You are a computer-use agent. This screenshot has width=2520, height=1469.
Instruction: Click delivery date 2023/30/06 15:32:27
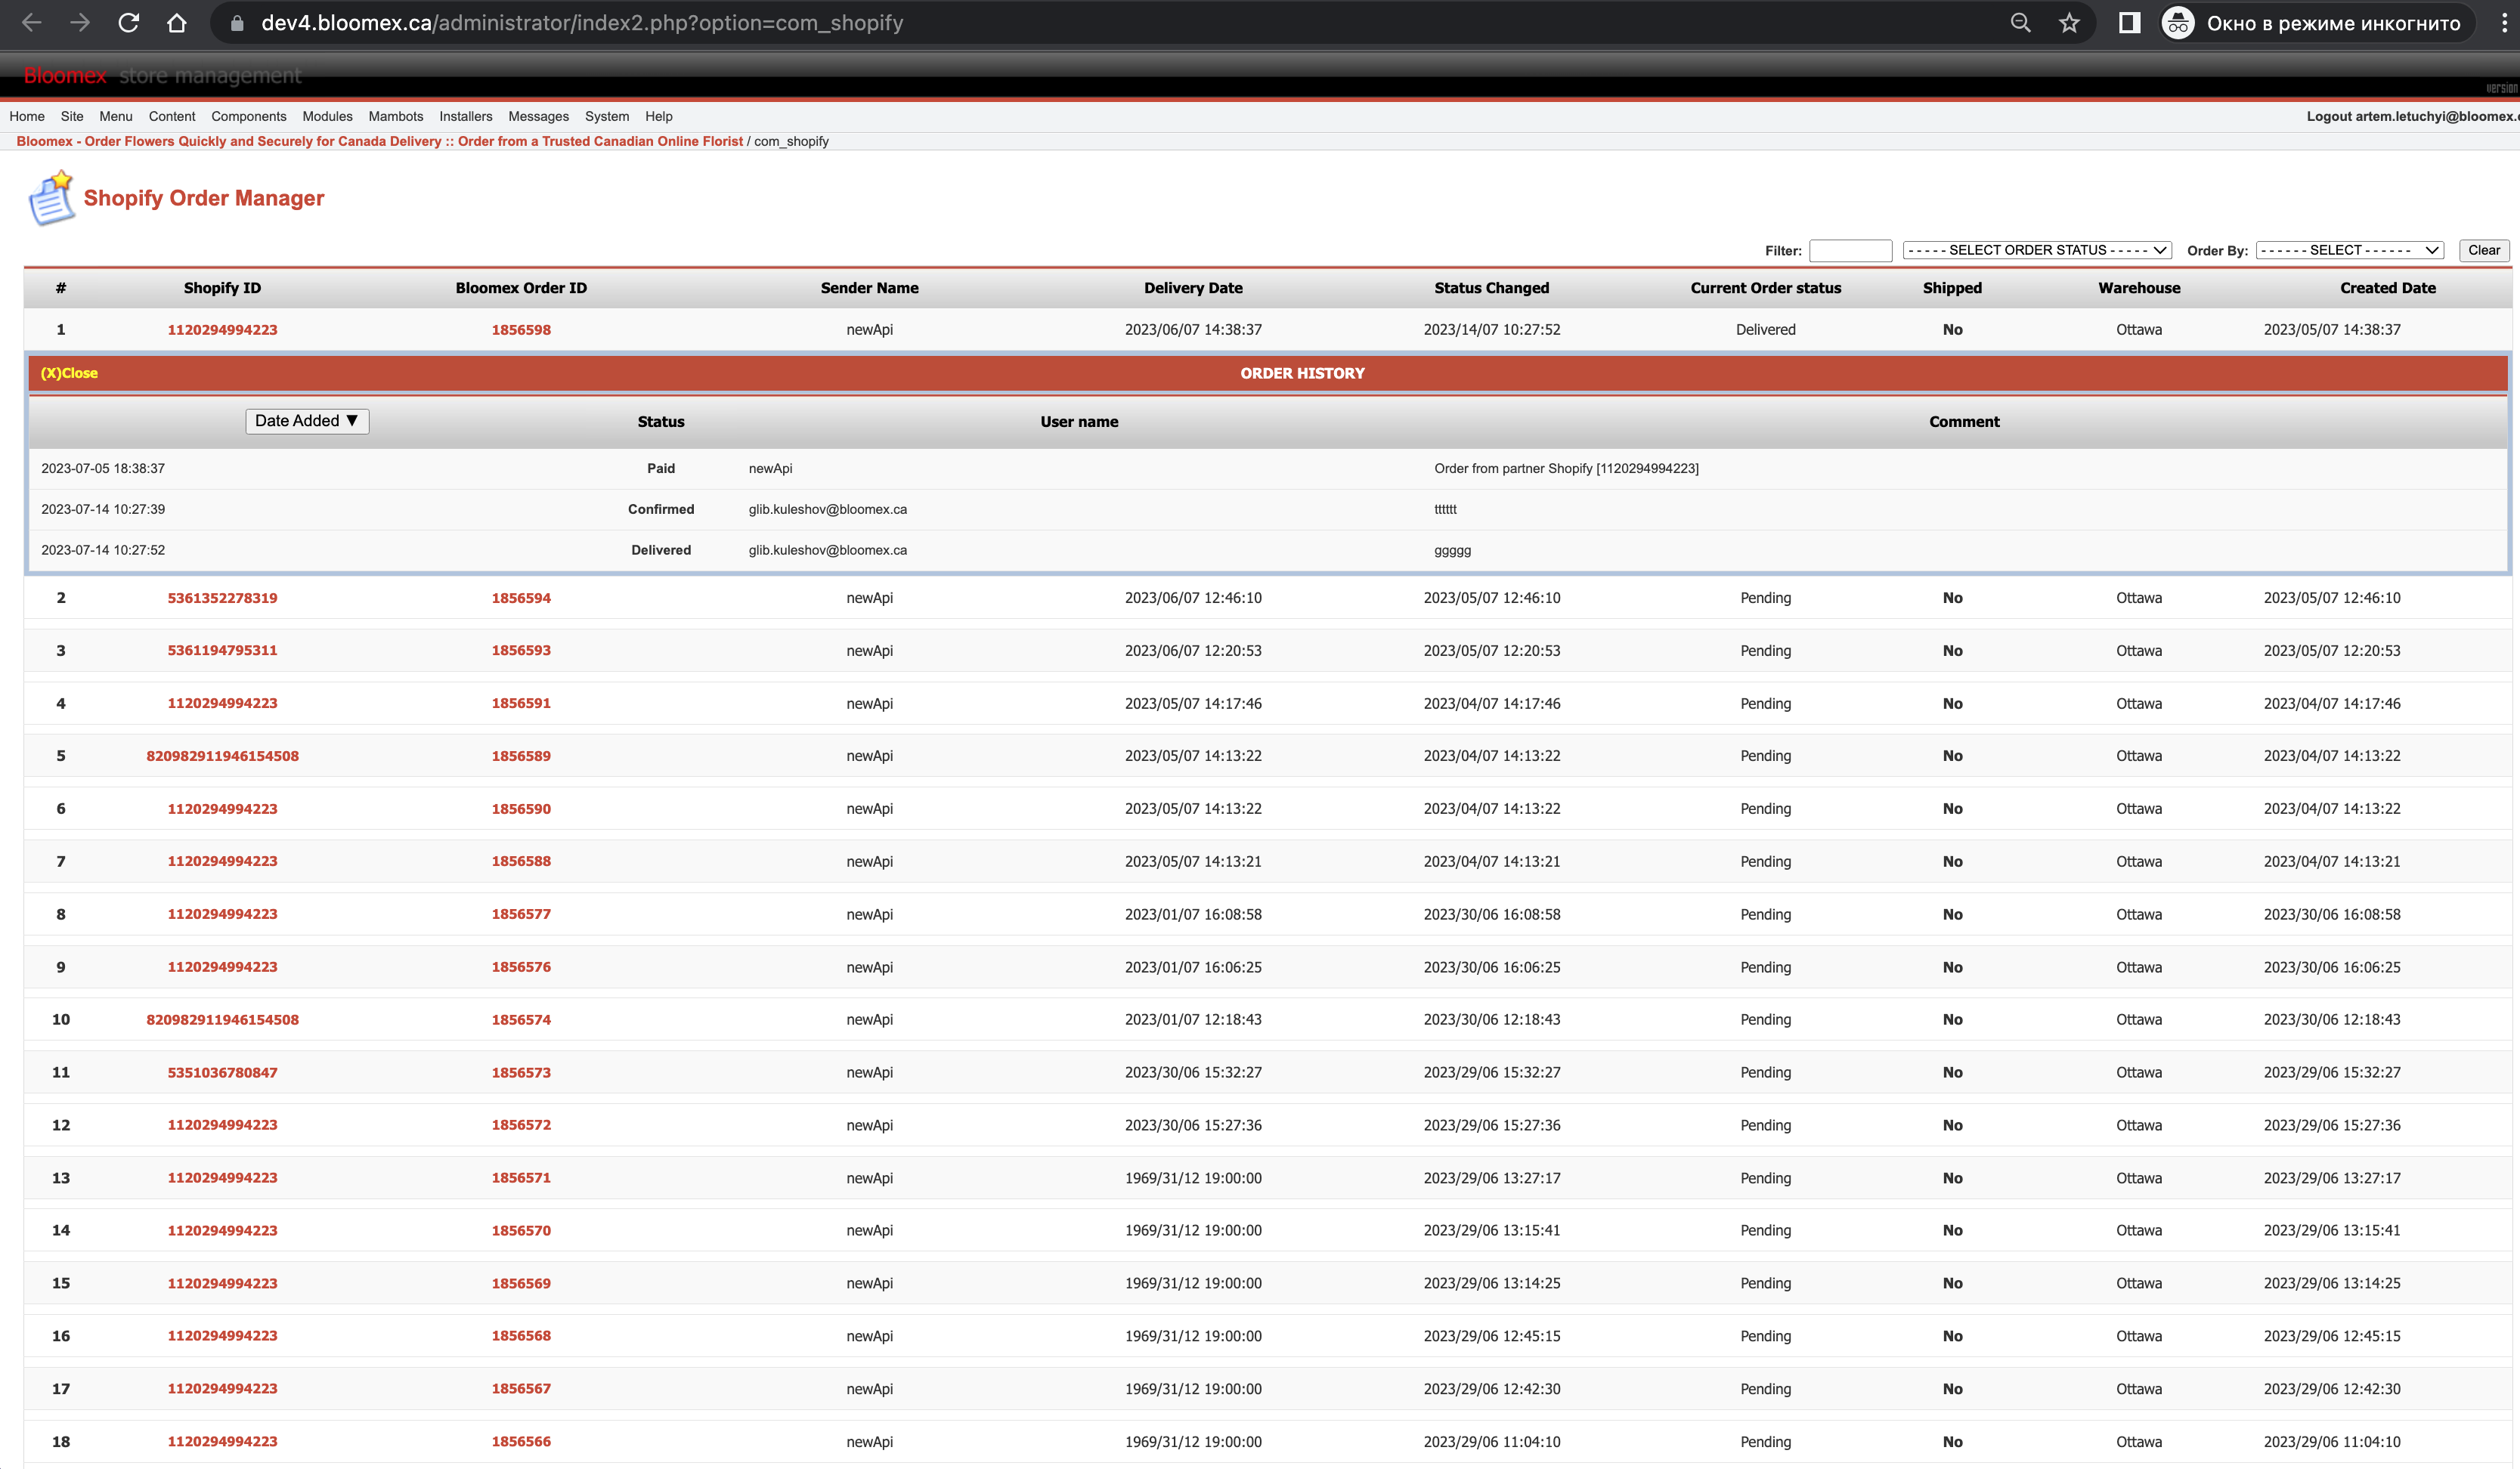[x=1193, y=1072]
